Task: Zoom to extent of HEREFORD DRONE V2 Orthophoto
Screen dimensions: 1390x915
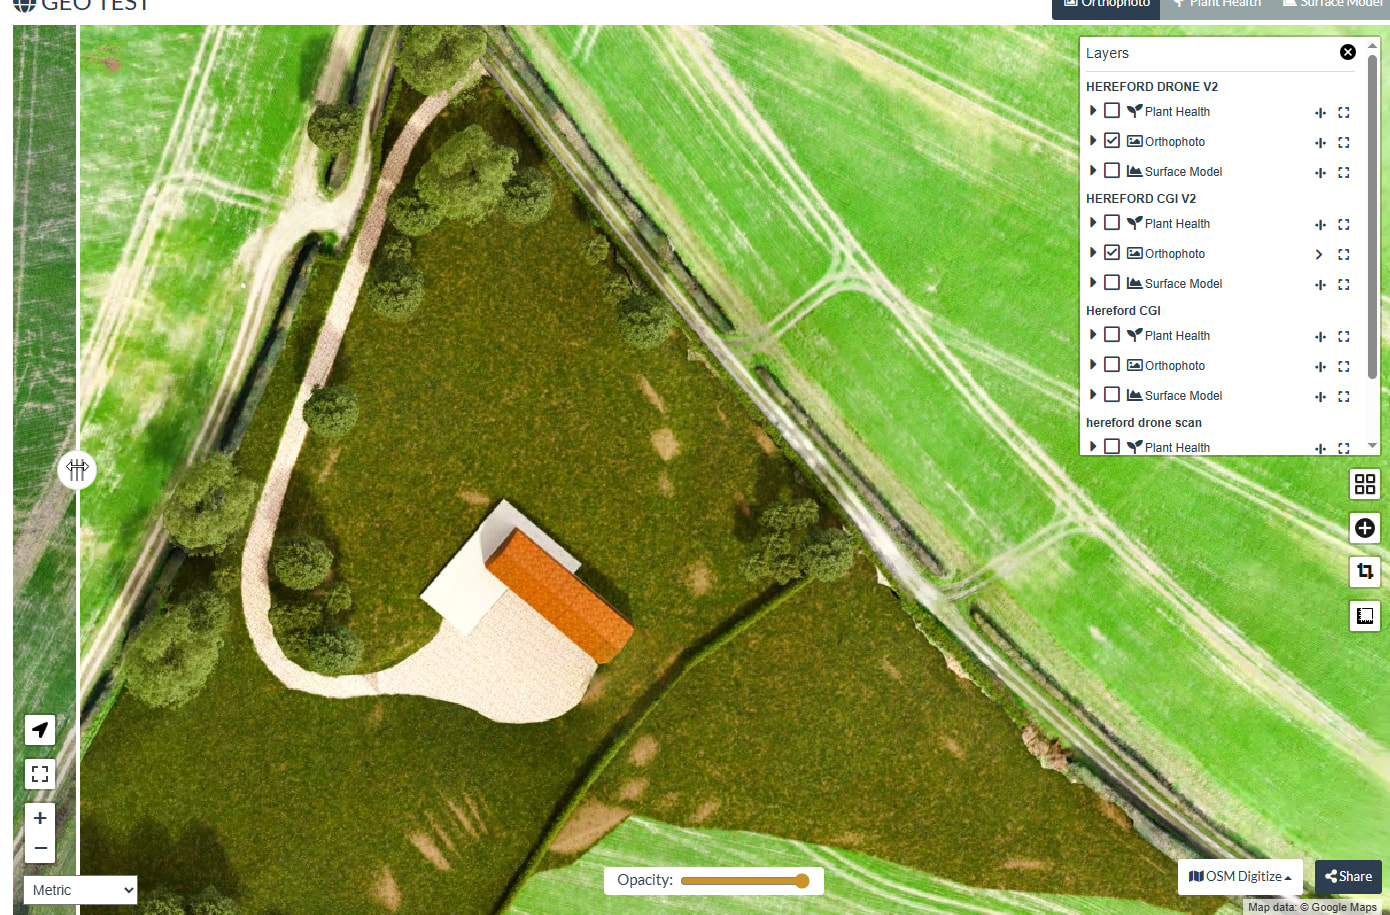Action: coord(1344,143)
